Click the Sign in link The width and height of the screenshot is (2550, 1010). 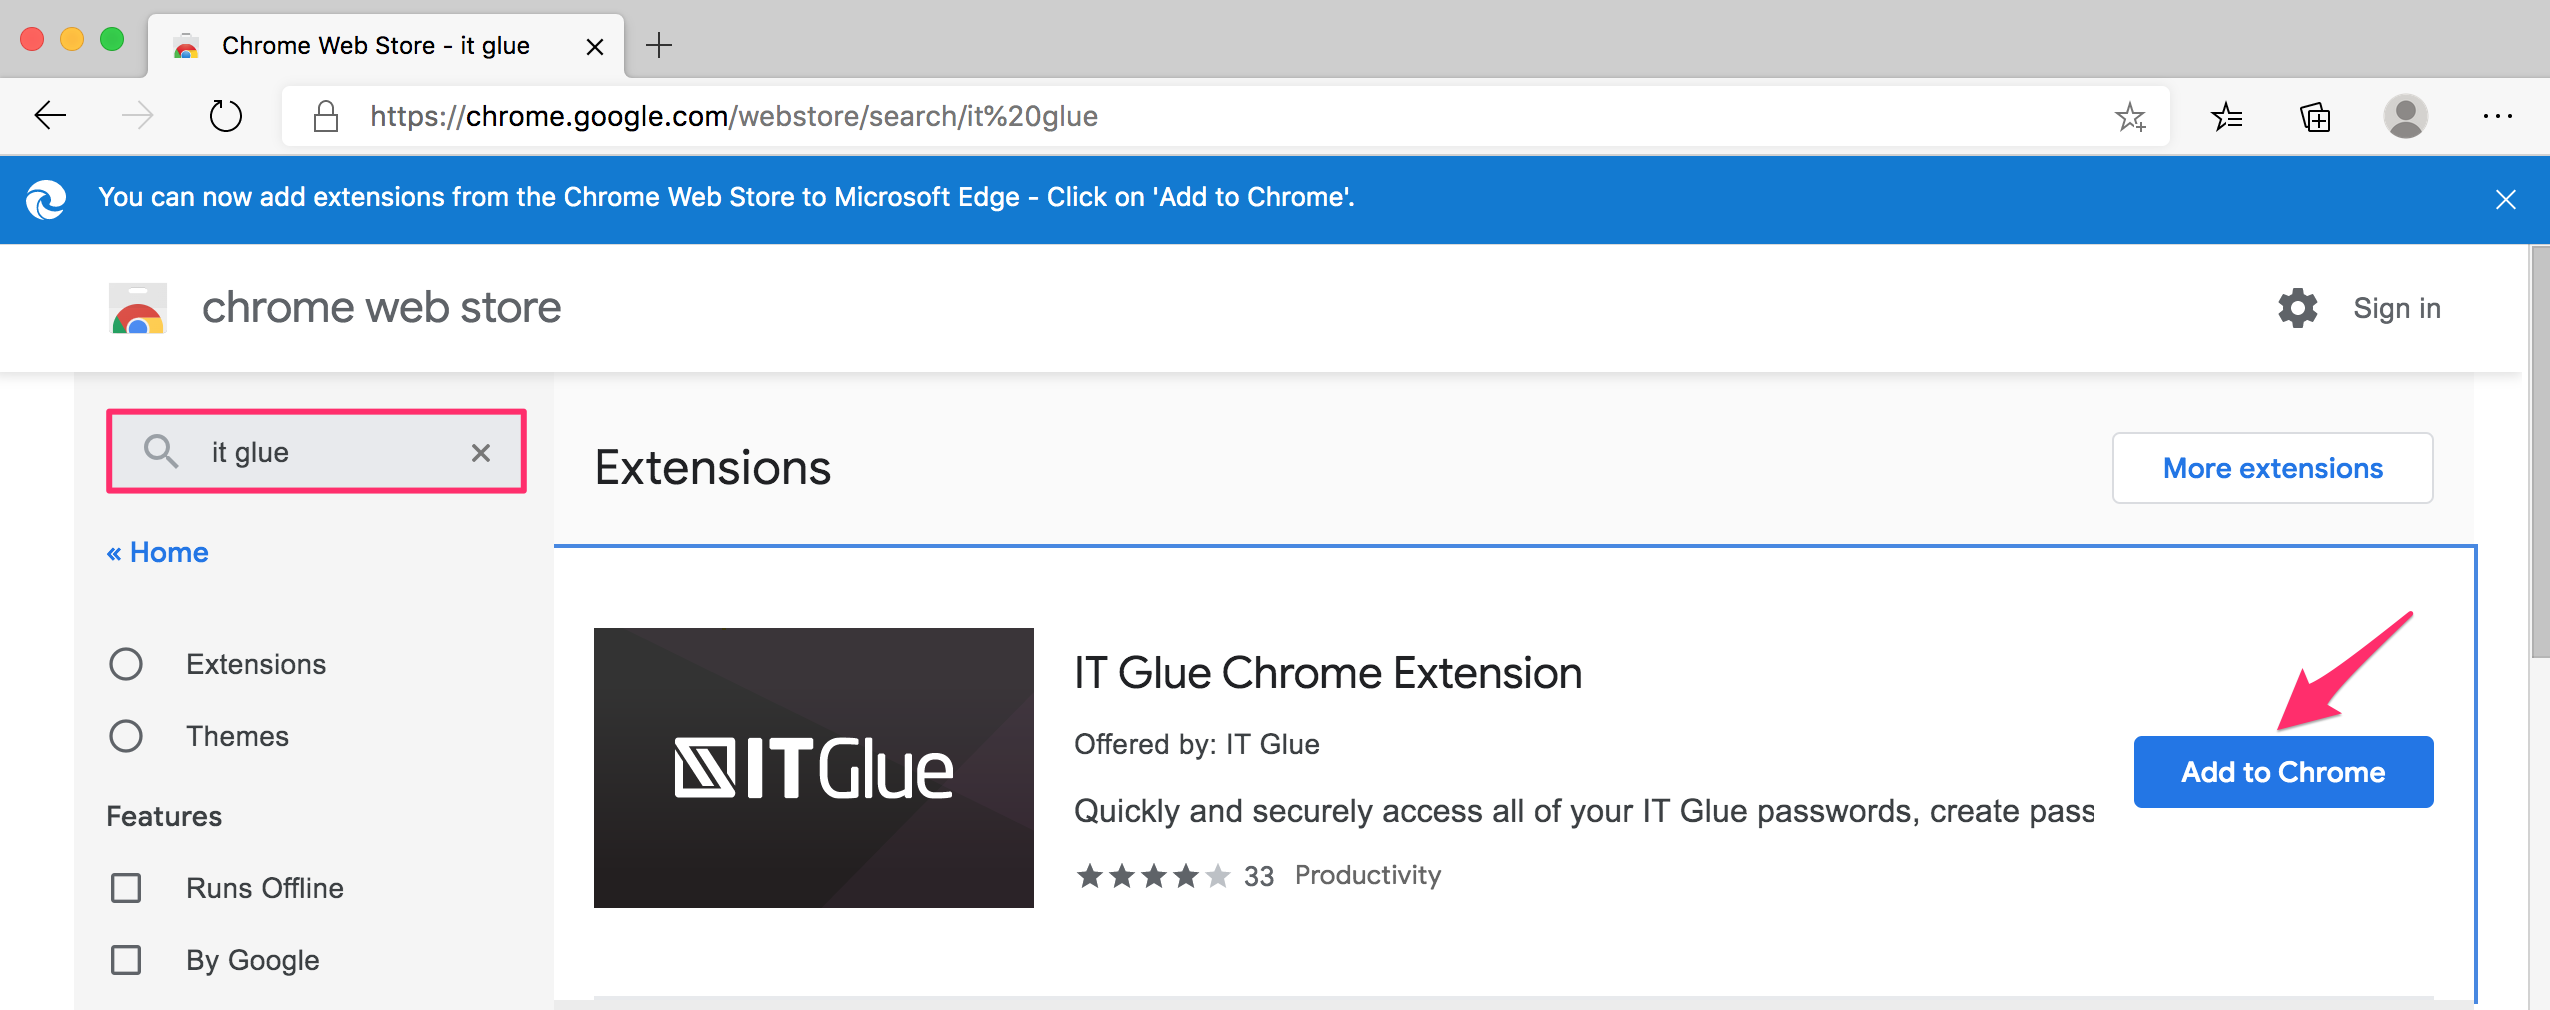(x=2396, y=308)
